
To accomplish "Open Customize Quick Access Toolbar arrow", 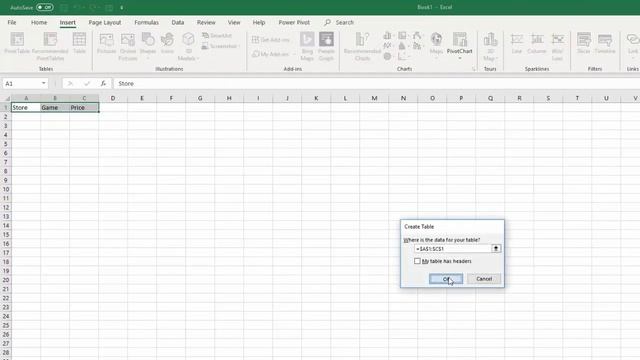I will (x=122, y=8).
